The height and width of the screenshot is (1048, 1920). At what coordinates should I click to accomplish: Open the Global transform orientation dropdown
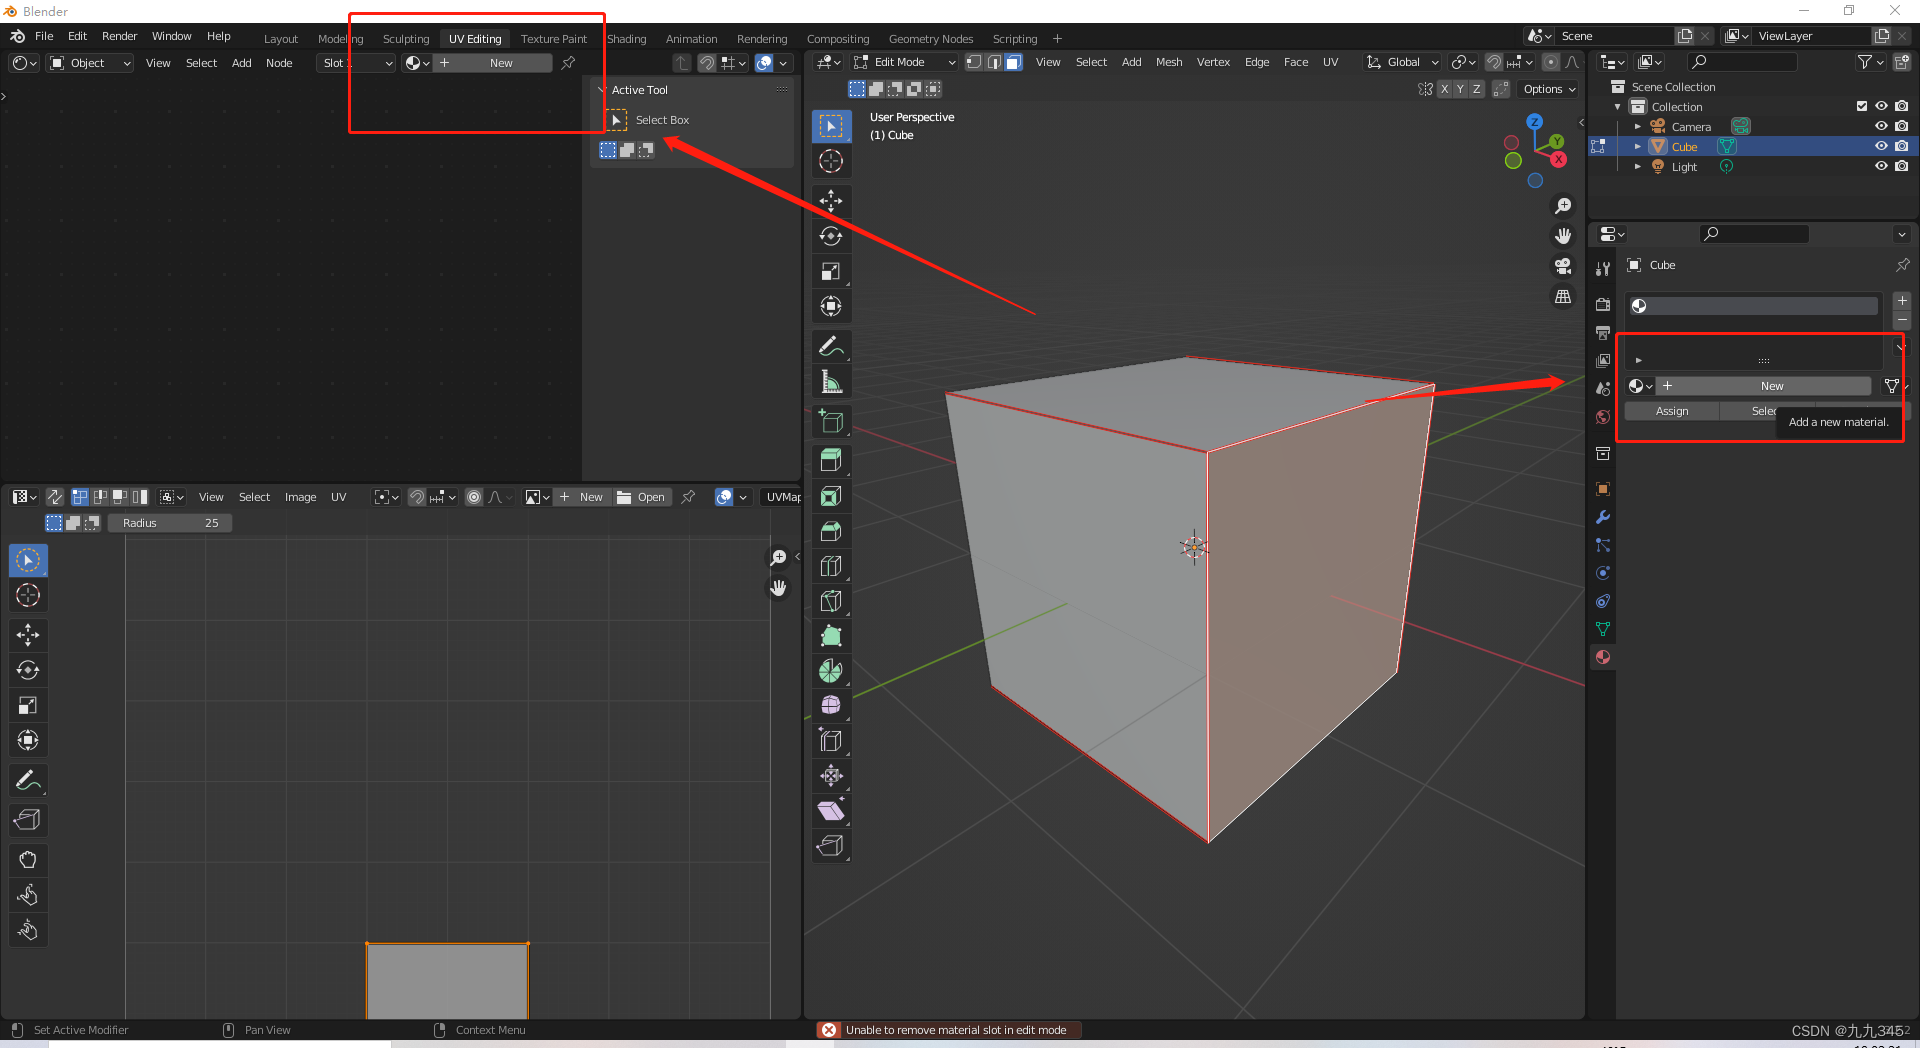coord(1403,62)
